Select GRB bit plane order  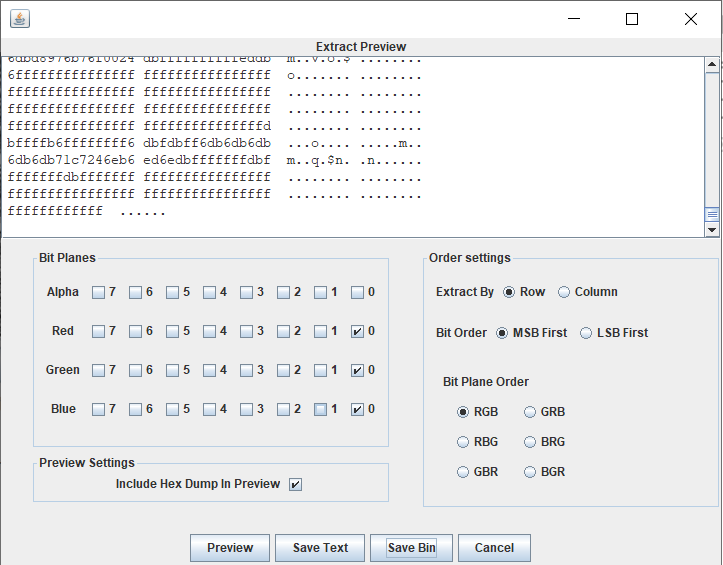tap(530, 412)
